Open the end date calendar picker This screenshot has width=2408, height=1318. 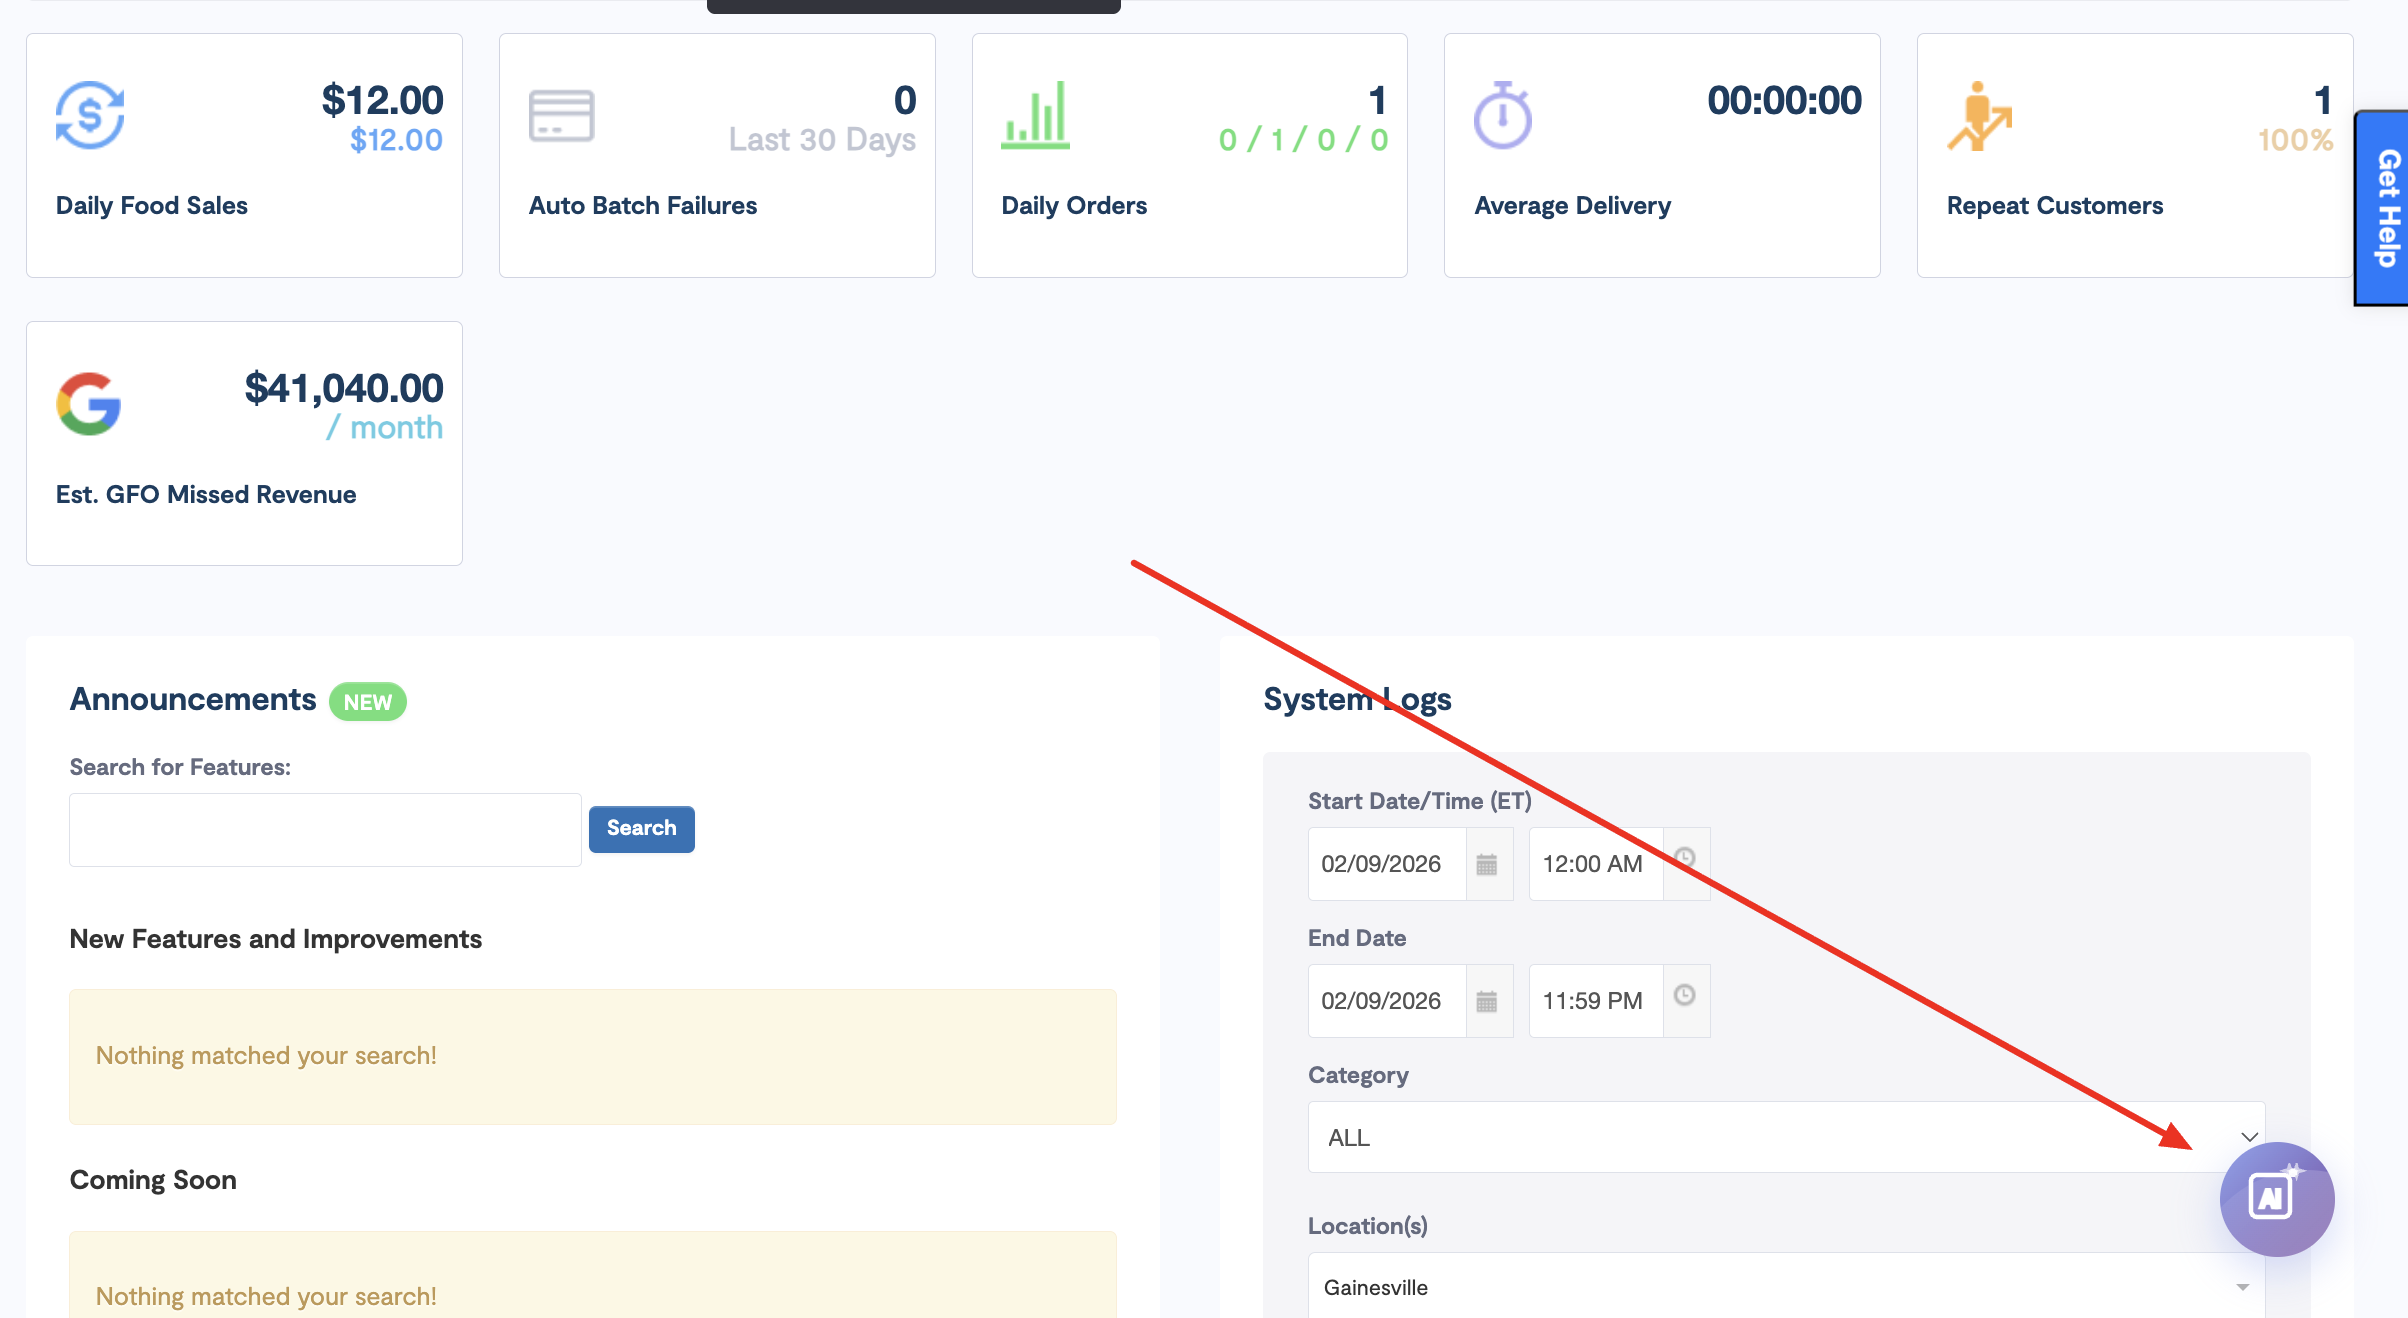tap(1487, 1001)
